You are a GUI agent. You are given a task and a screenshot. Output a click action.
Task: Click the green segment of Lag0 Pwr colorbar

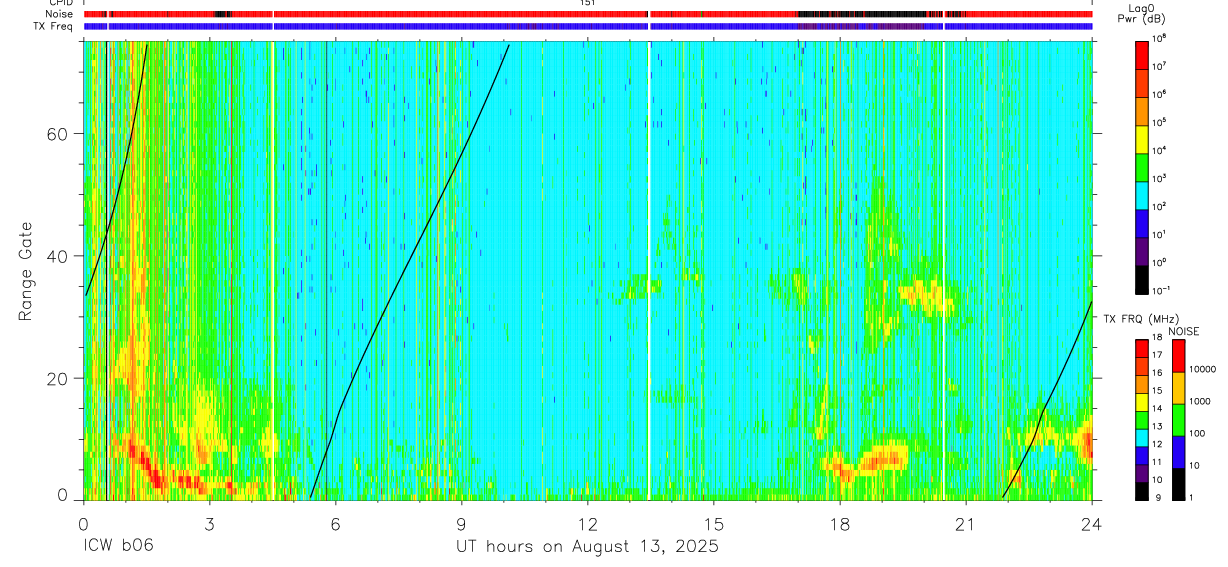(1142, 166)
